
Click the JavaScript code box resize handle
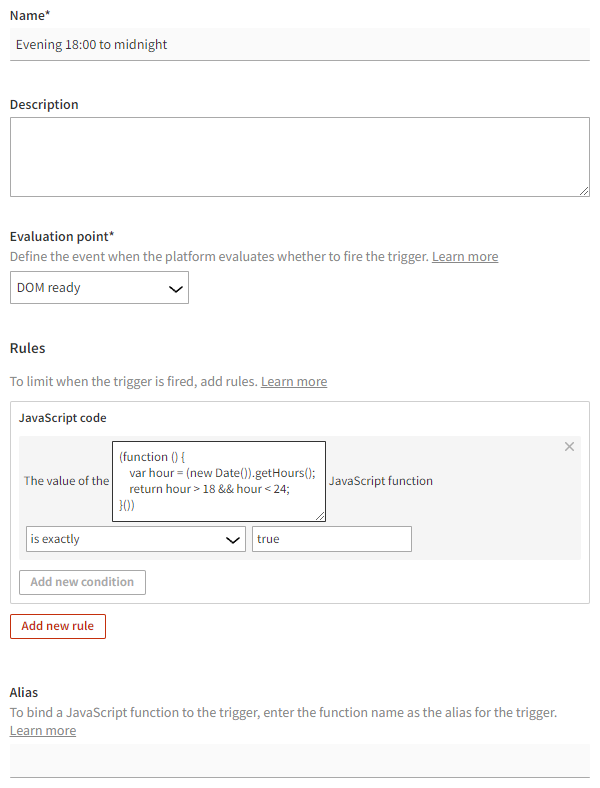click(320, 515)
